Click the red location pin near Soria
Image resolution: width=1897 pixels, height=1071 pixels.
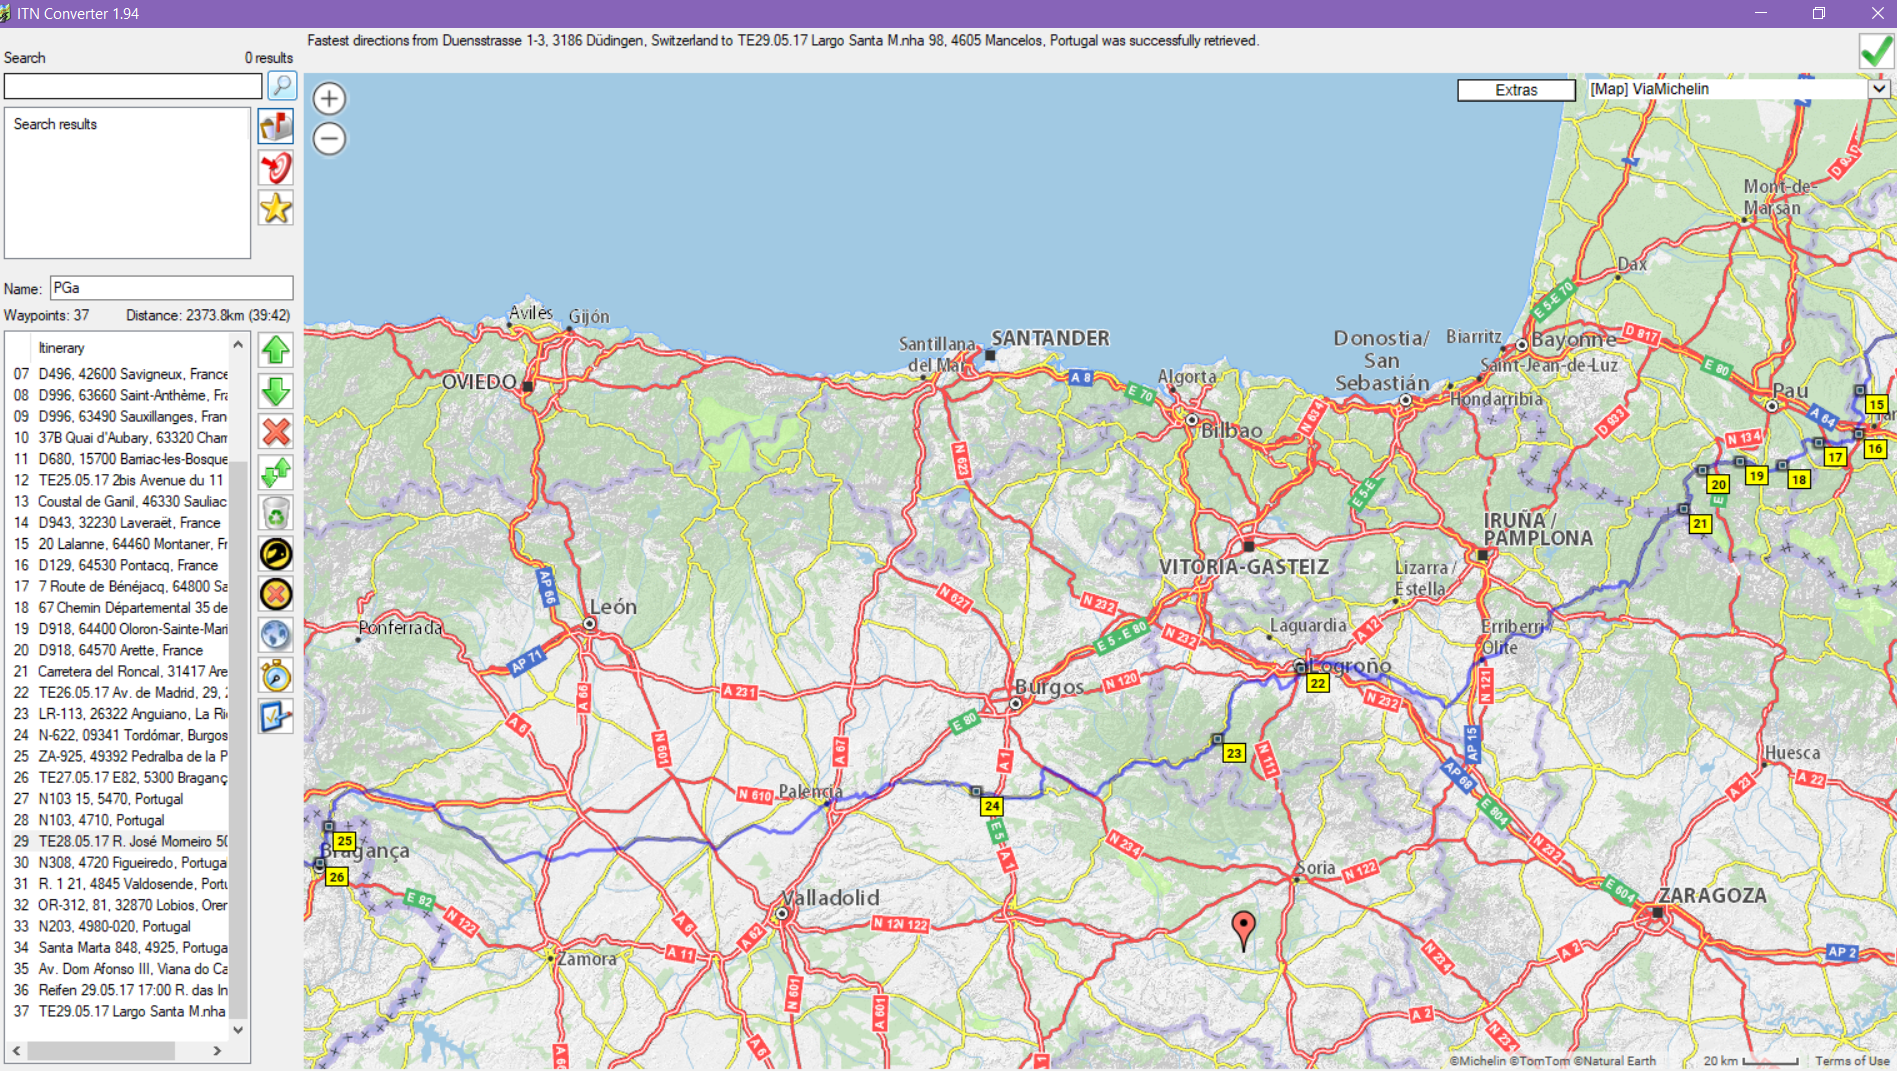pos(1243,929)
